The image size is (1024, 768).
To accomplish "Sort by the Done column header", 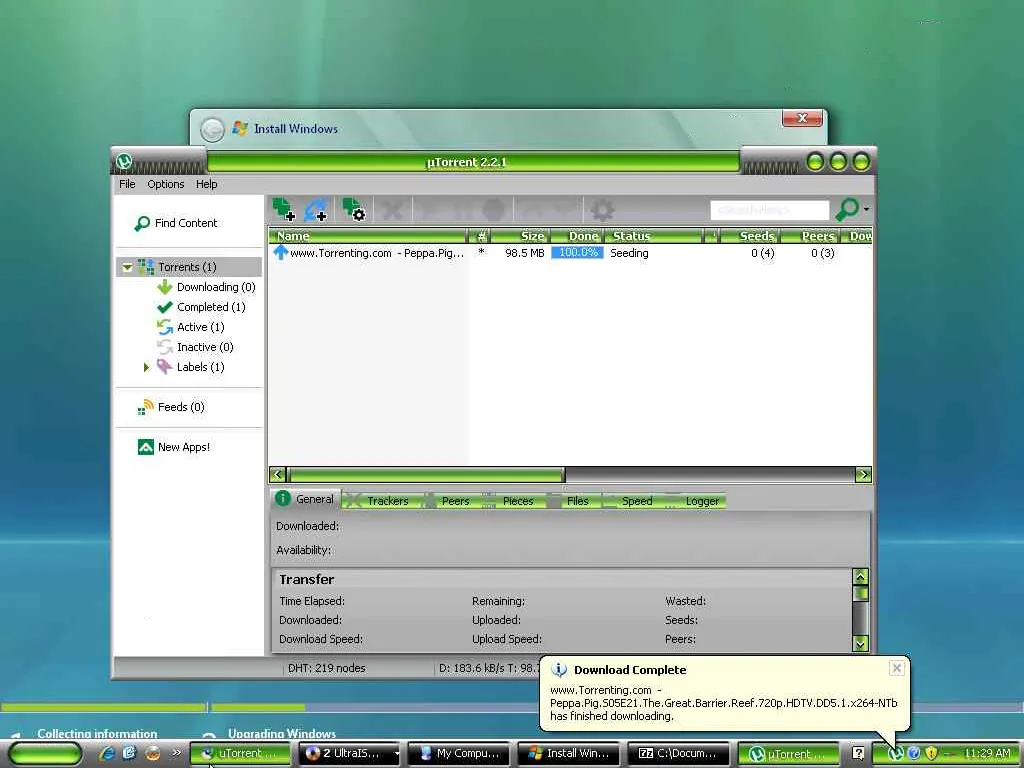I will coord(577,236).
